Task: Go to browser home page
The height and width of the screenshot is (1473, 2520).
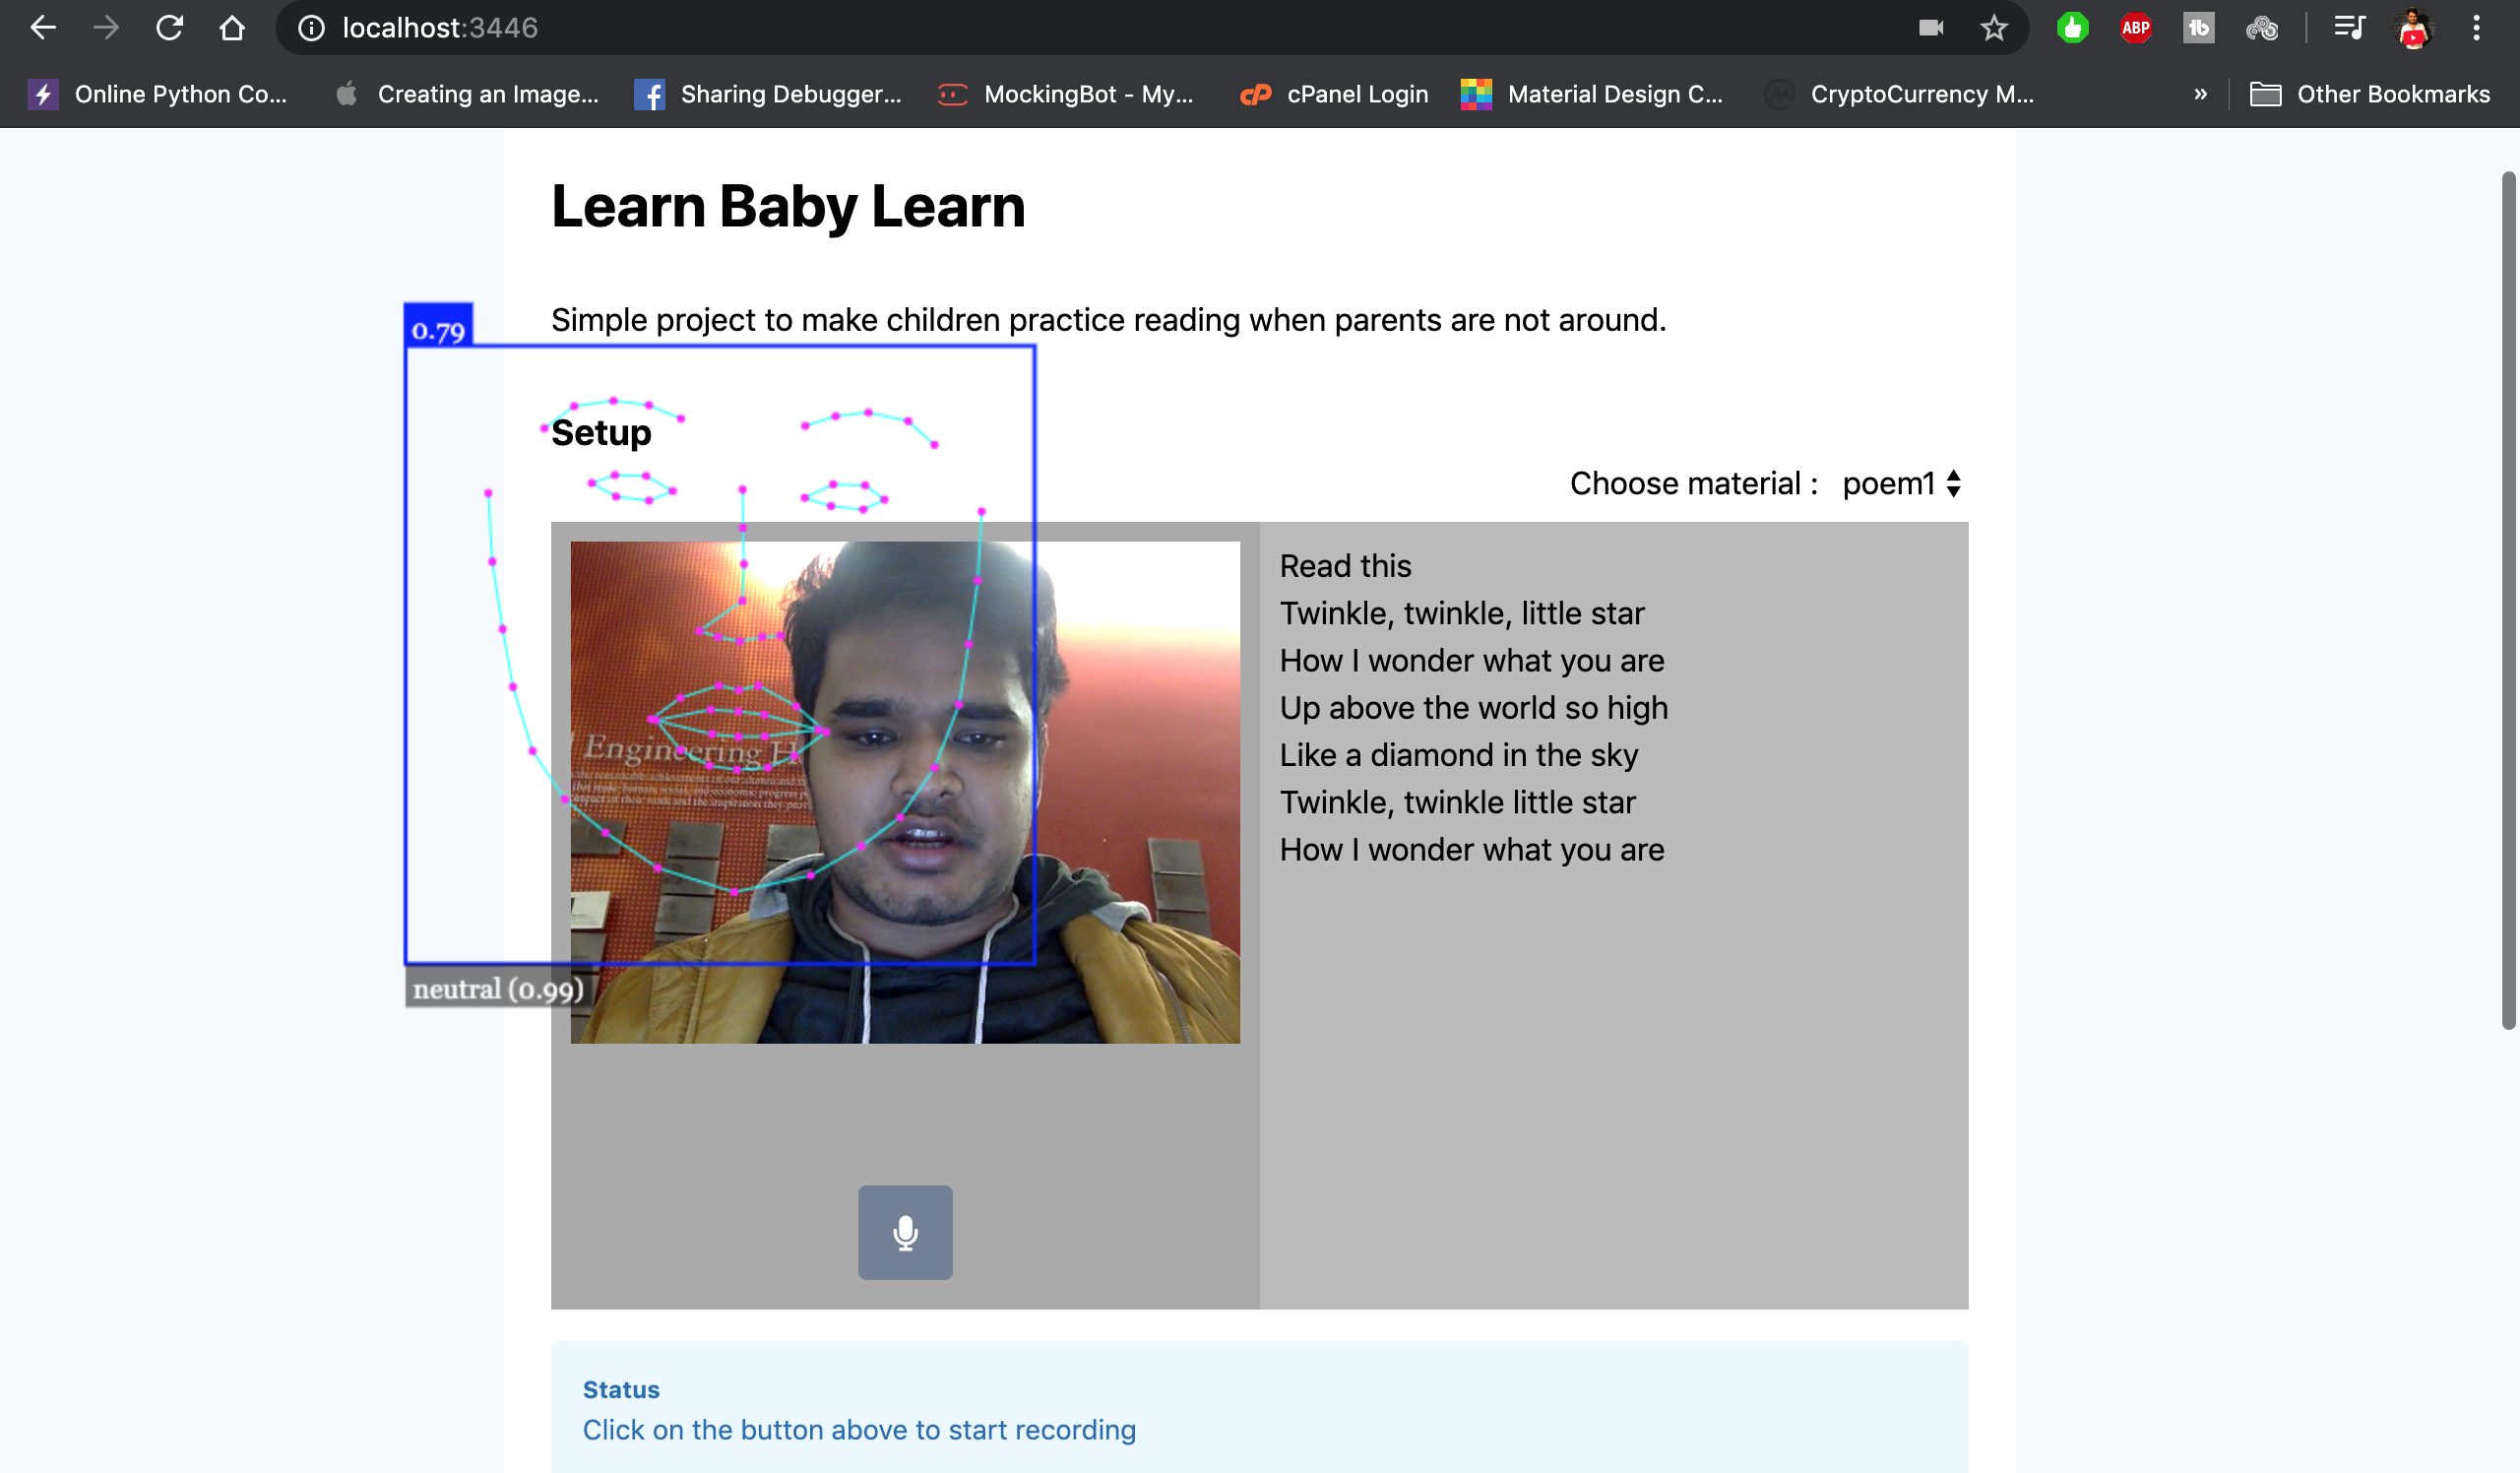Action: [232, 28]
